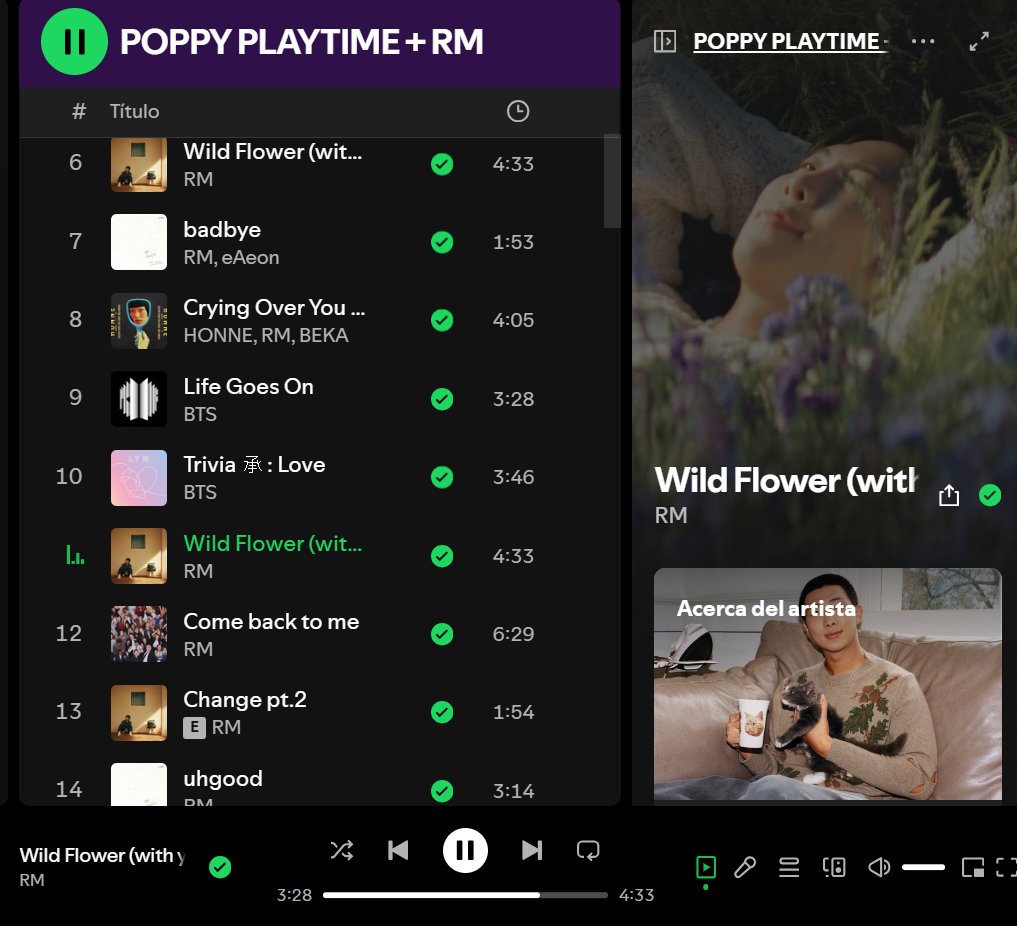Screen dimensions: 1017x926
Task: Toggle saved check on currently playing row
Action: coord(442,556)
